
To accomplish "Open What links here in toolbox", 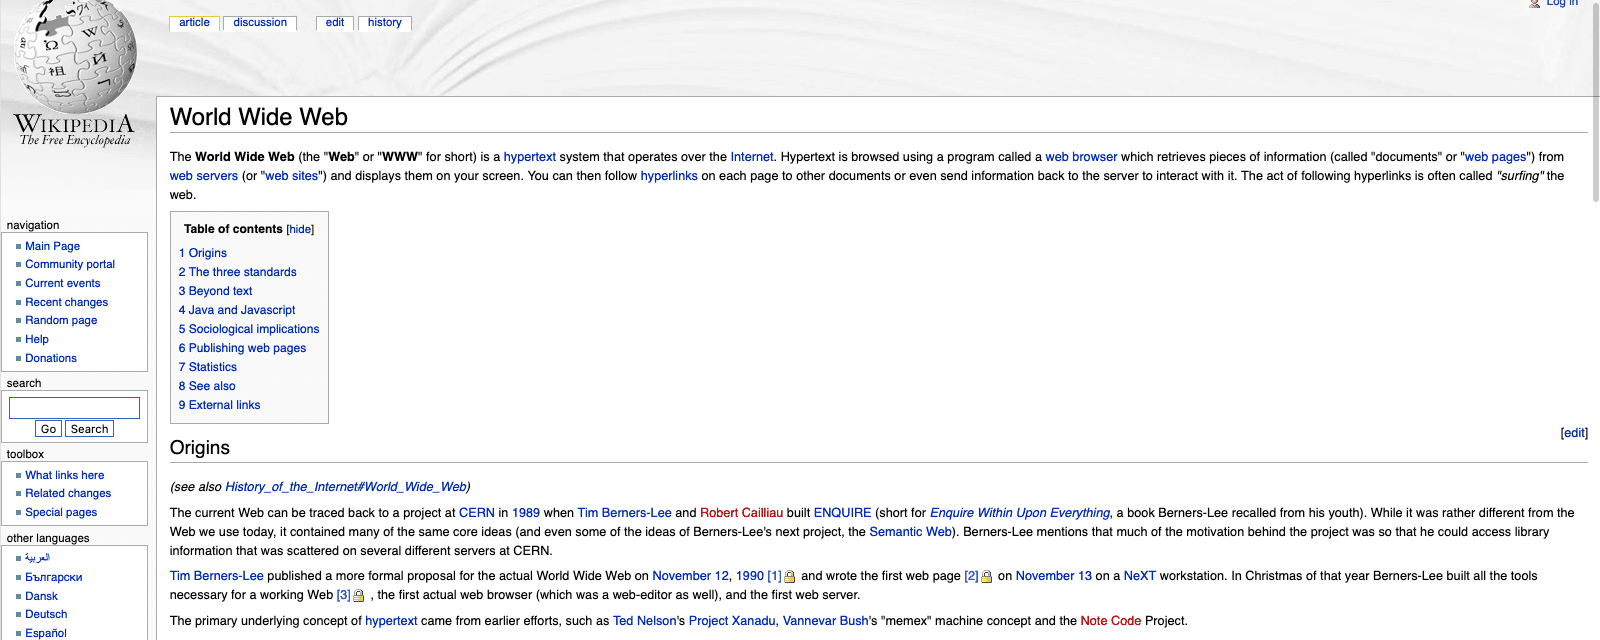I will pos(64,475).
